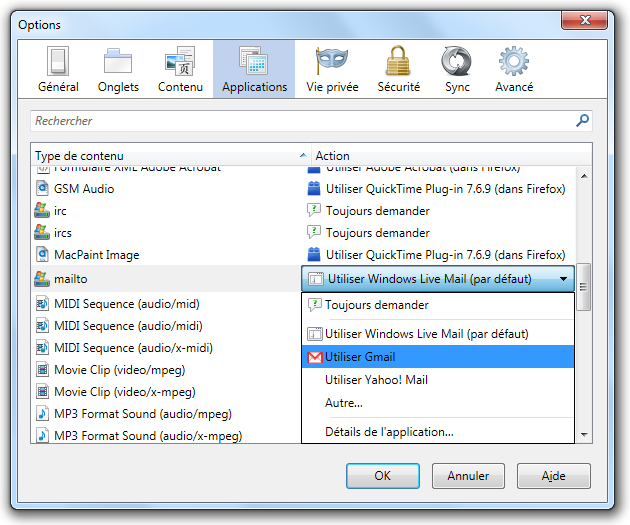Click QuickTime action for MacPaint Image
Screen dimensions: 630x525
coord(446,255)
